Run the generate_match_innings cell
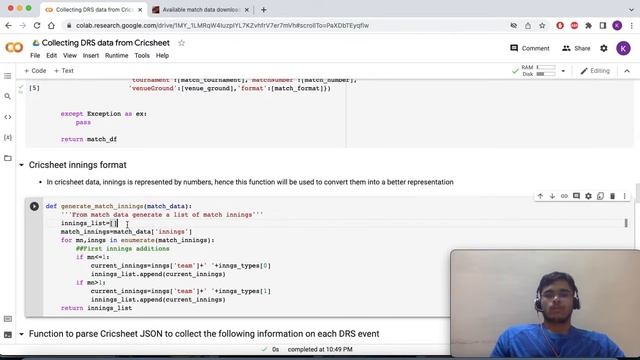 click(x=34, y=207)
